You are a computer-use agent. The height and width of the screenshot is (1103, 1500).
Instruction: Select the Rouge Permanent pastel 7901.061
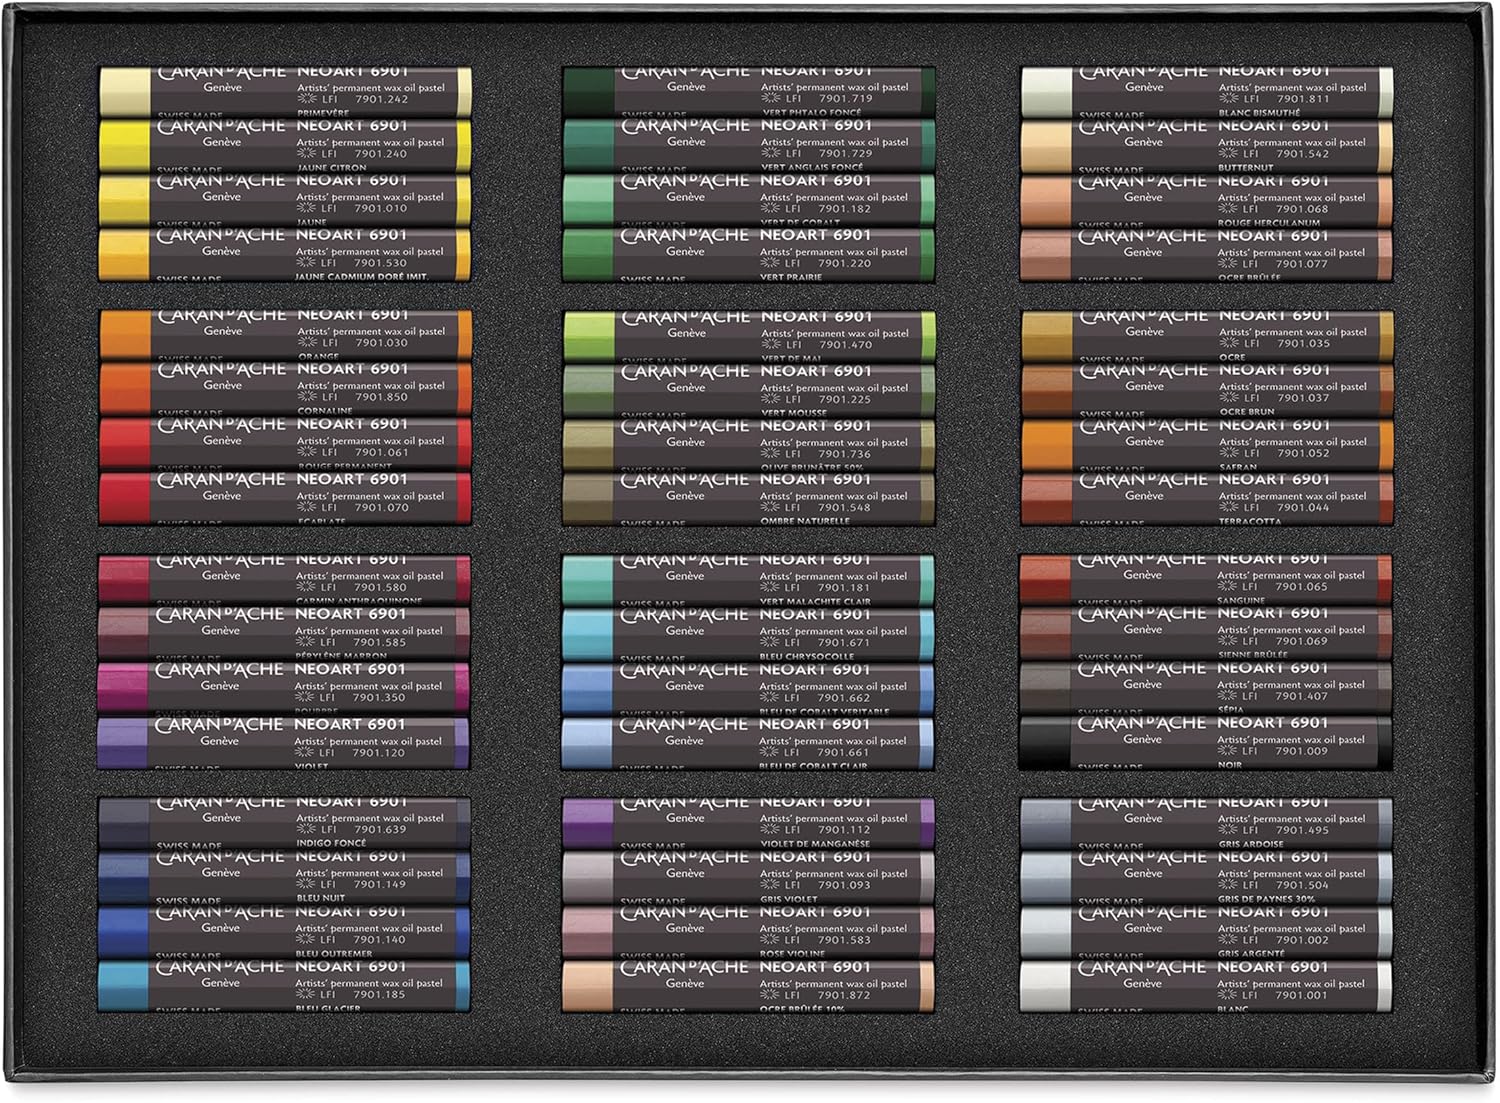(285, 444)
